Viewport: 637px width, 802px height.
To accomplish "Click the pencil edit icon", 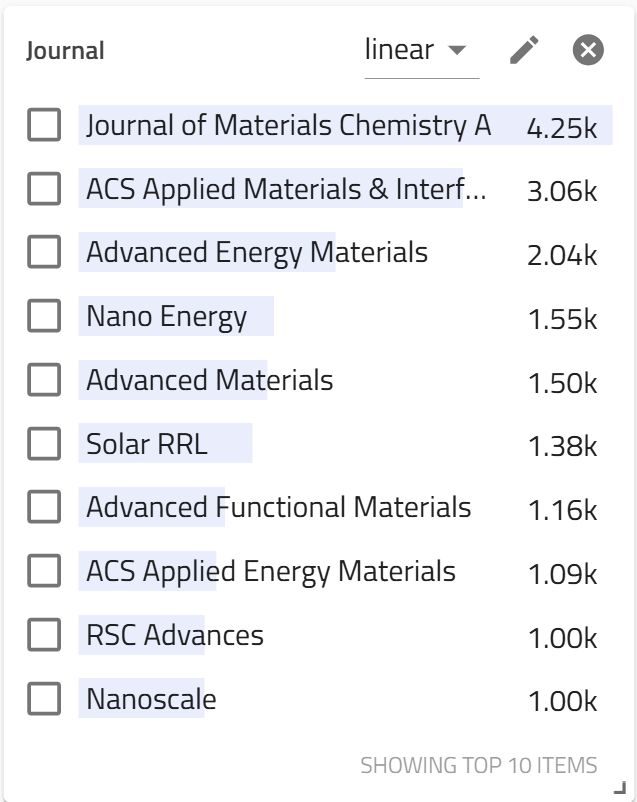I will tap(524, 50).
